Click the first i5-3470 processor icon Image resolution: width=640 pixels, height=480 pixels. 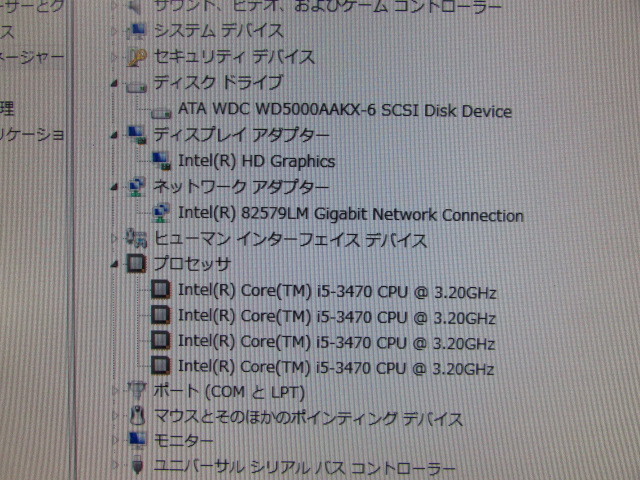coord(160,290)
